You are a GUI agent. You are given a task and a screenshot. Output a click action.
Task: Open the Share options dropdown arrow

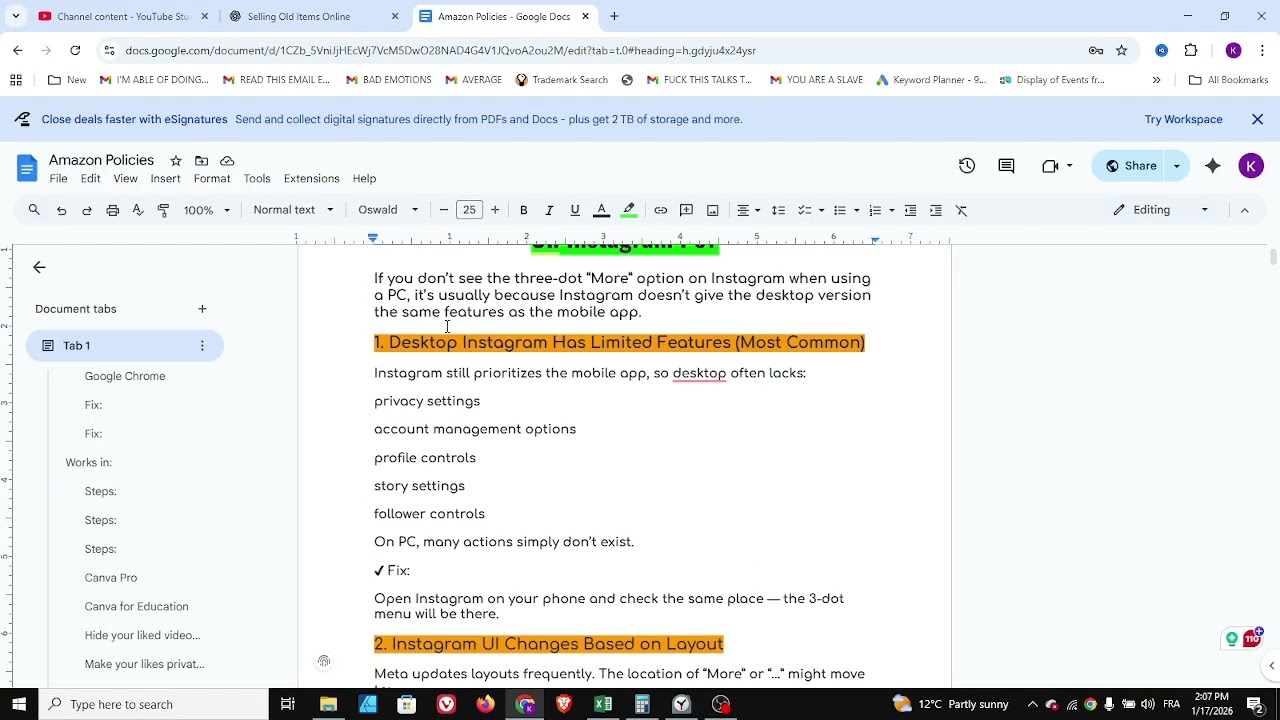click(x=1177, y=166)
